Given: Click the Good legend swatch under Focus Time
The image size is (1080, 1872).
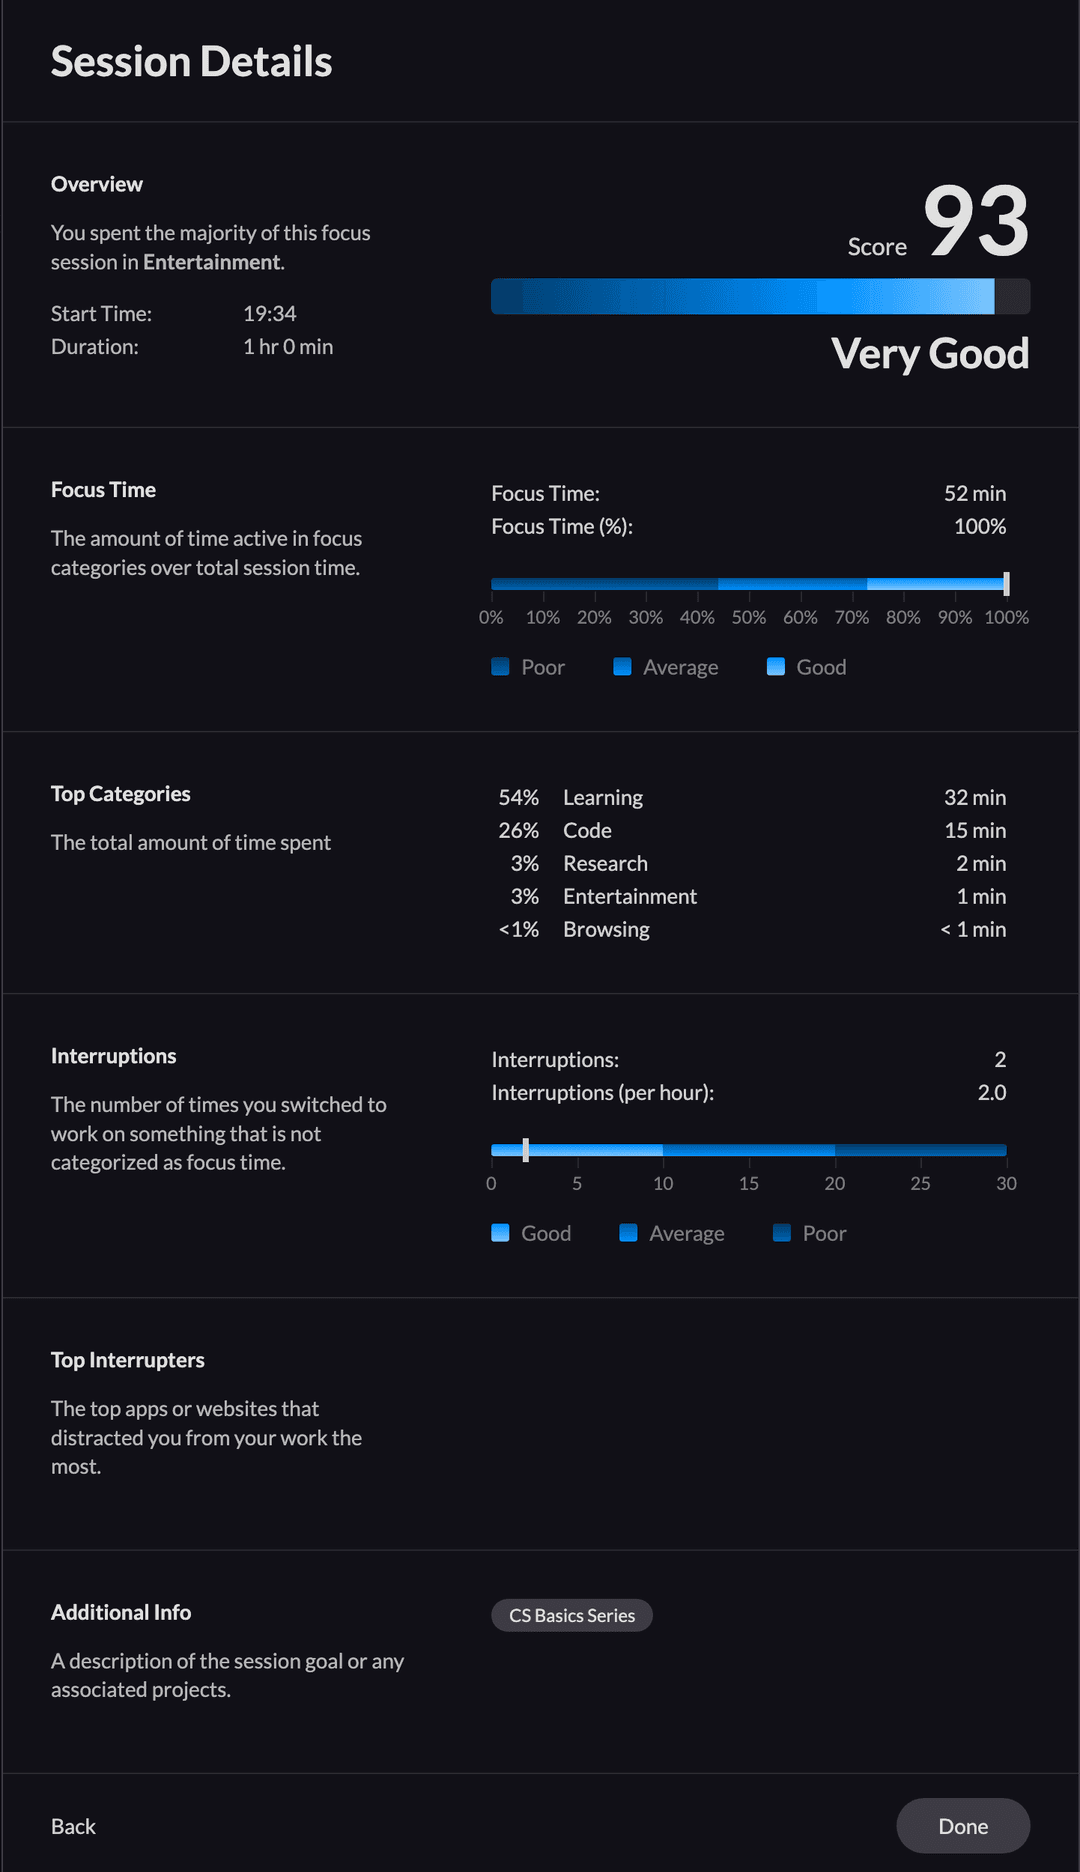Looking at the screenshot, I should (776, 667).
